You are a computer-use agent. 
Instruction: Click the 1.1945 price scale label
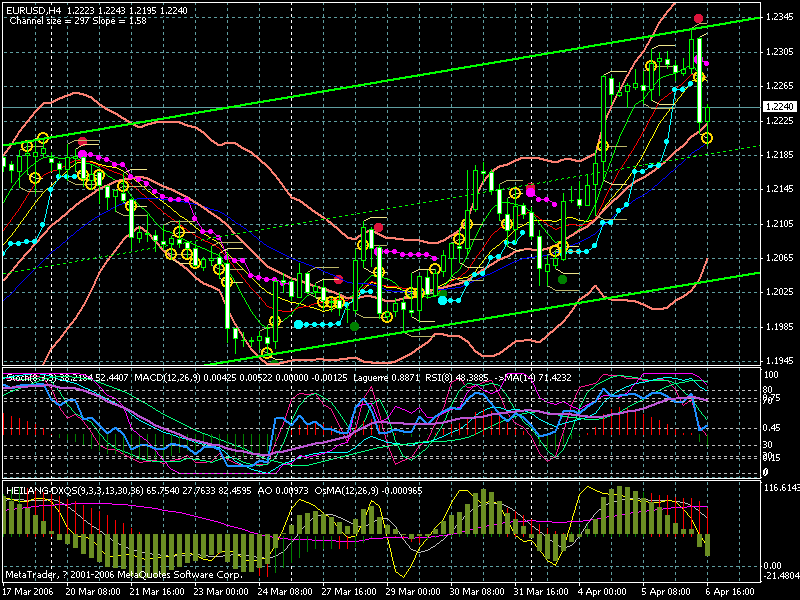point(779,361)
